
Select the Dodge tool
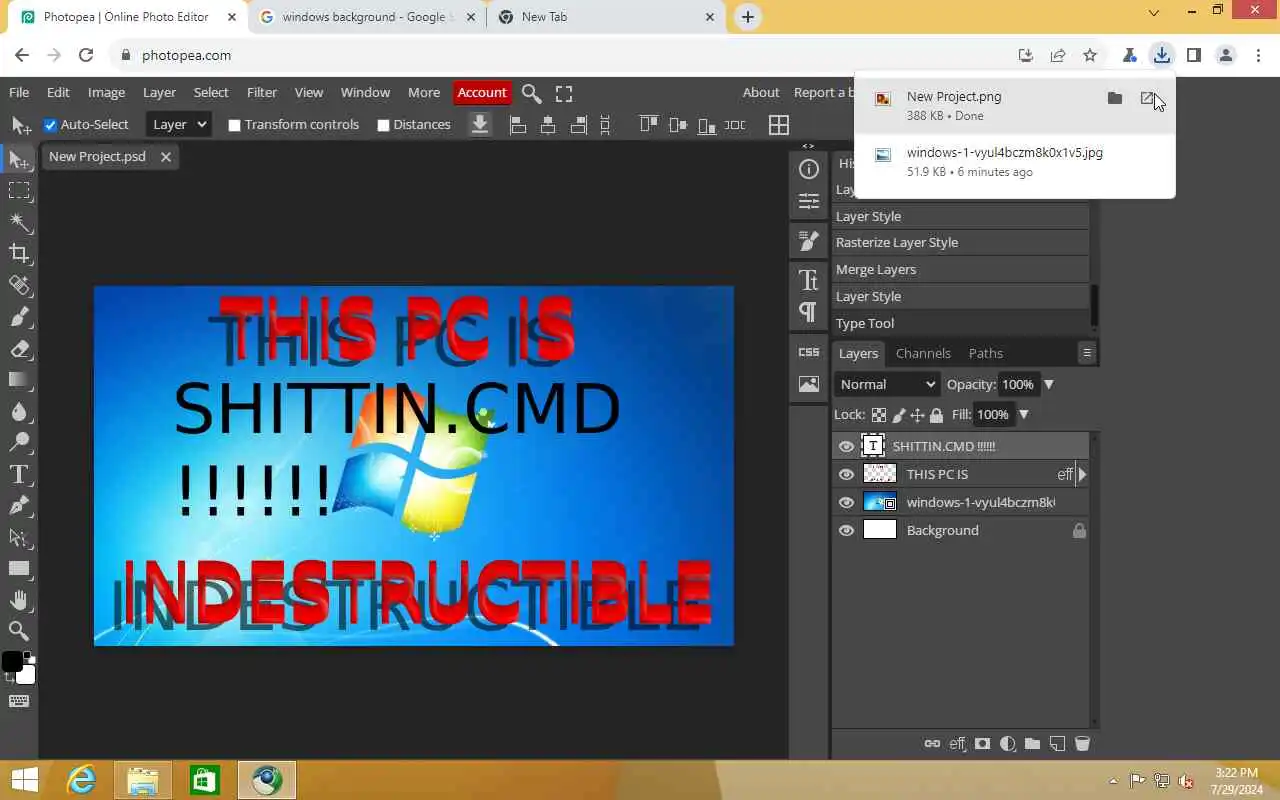(19, 442)
